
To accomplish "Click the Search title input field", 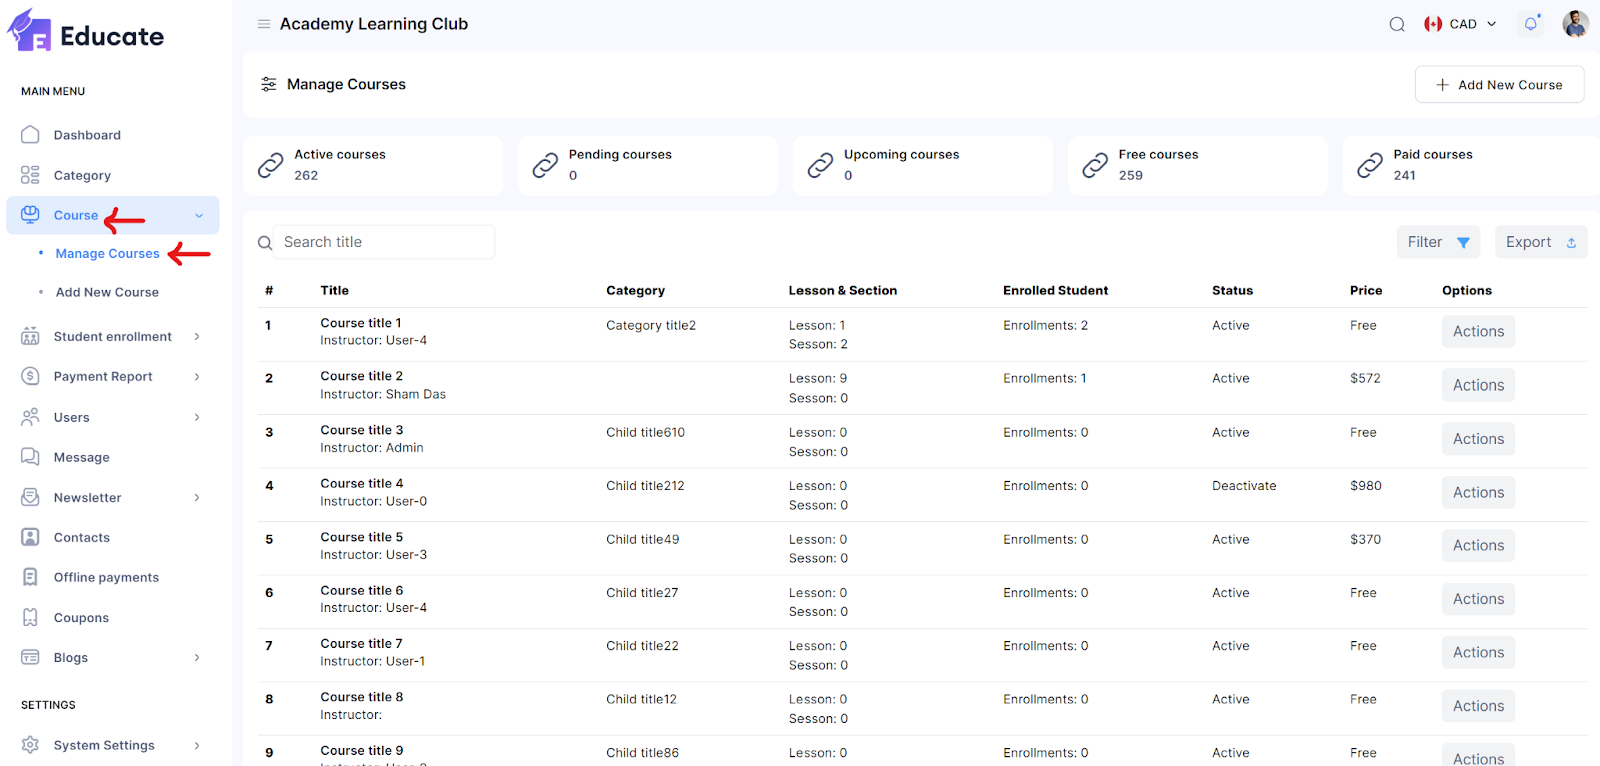I will (384, 242).
